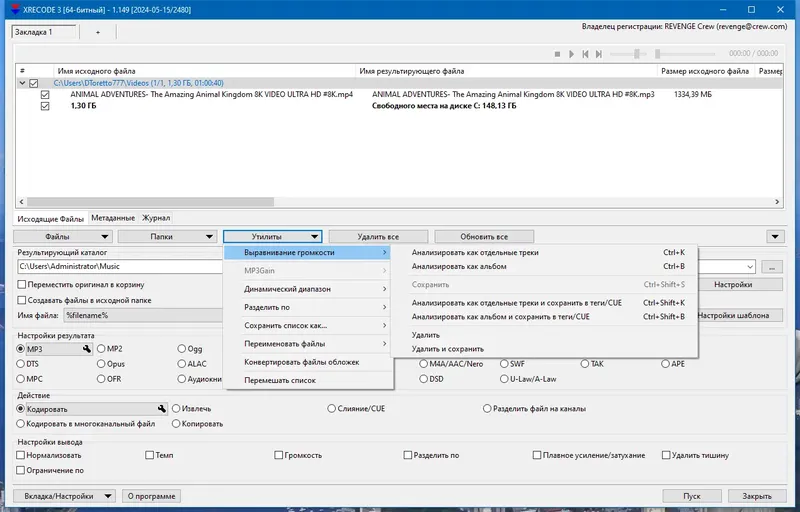Expand Сохранить список как submenu
Viewport: 800px width, 512px height.
(x=309, y=325)
